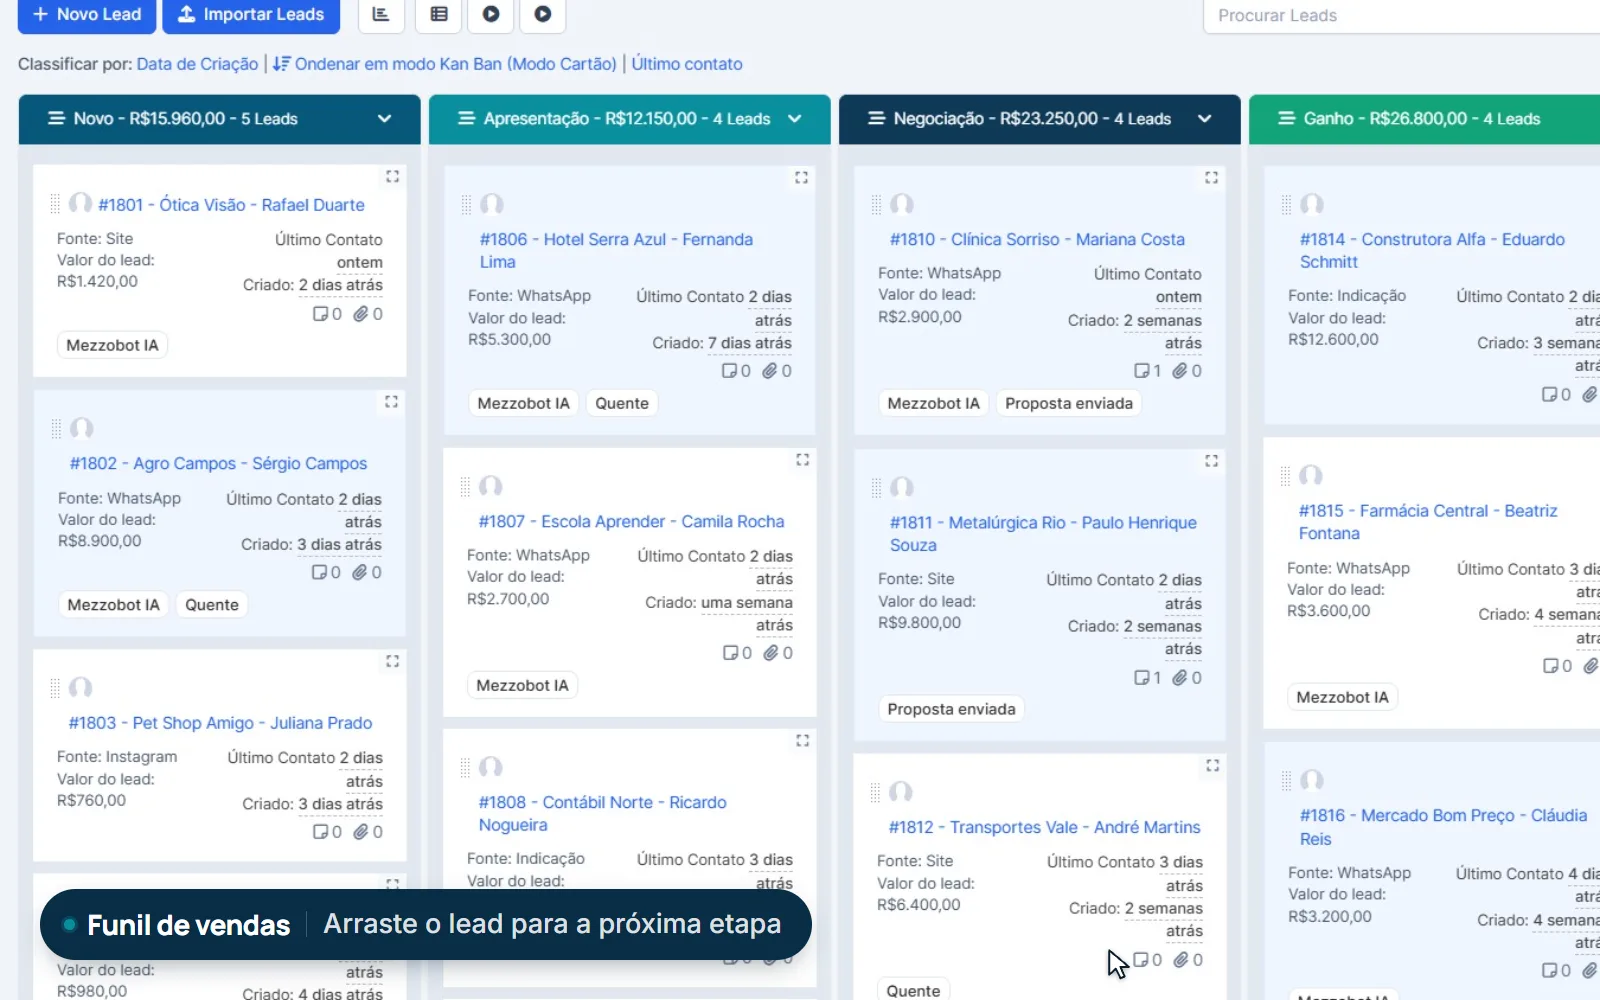The height and width of the screenshot is (1000, 1600).
Task: Switch to the table list view icon
Action: click(x=439, y=15)
